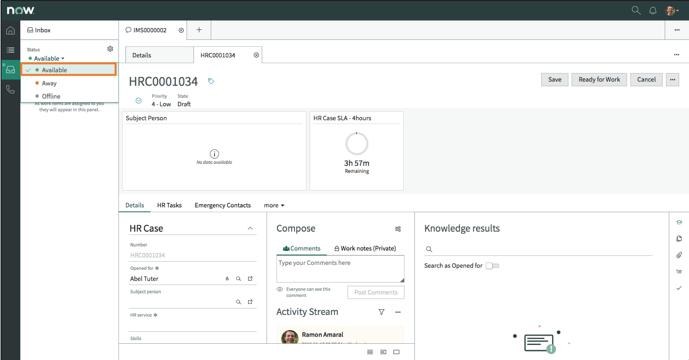Open inbox settings gear icon
Image resolution: width=689 pixels, height=360 pixels.
tap(110, 49)
